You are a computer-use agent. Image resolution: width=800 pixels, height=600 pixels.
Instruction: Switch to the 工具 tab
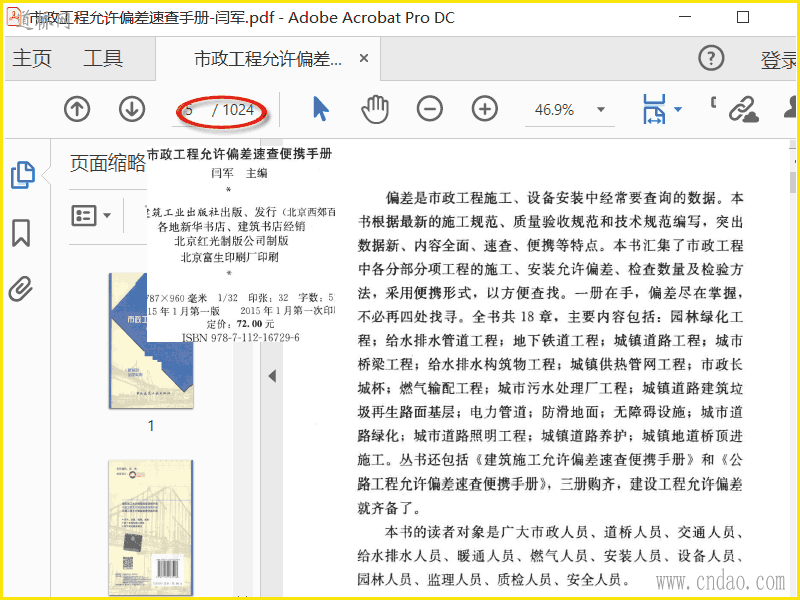[103, 58]
